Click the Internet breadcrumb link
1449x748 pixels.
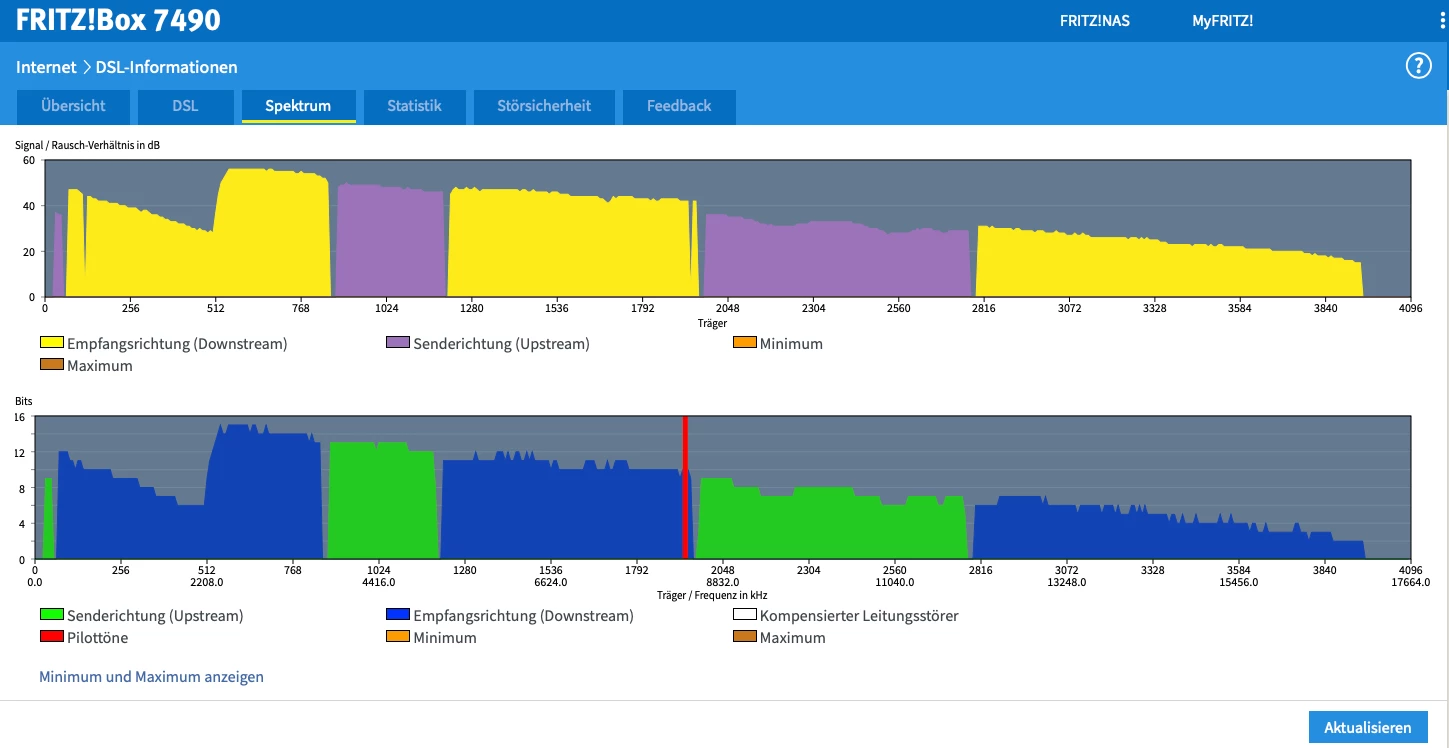click(x=46, y=67)
